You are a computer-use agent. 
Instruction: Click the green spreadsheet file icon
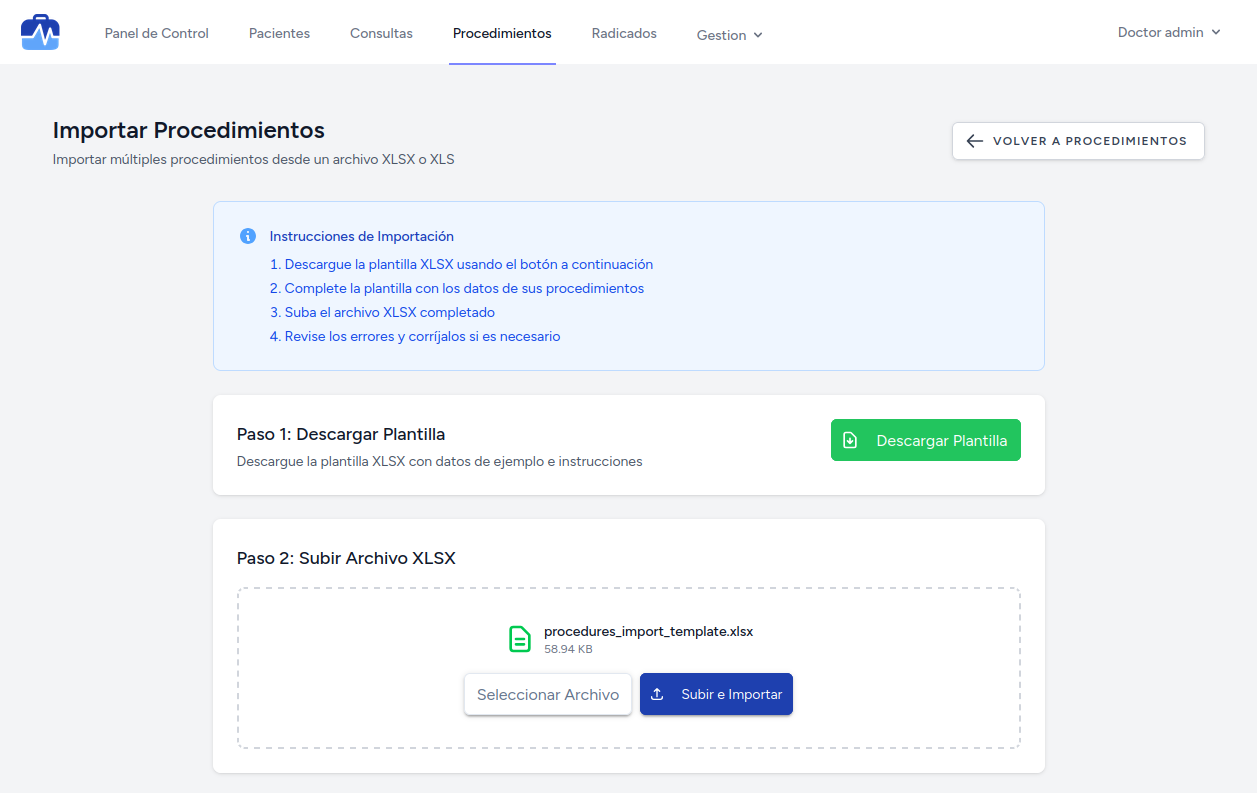click(520, 639)
